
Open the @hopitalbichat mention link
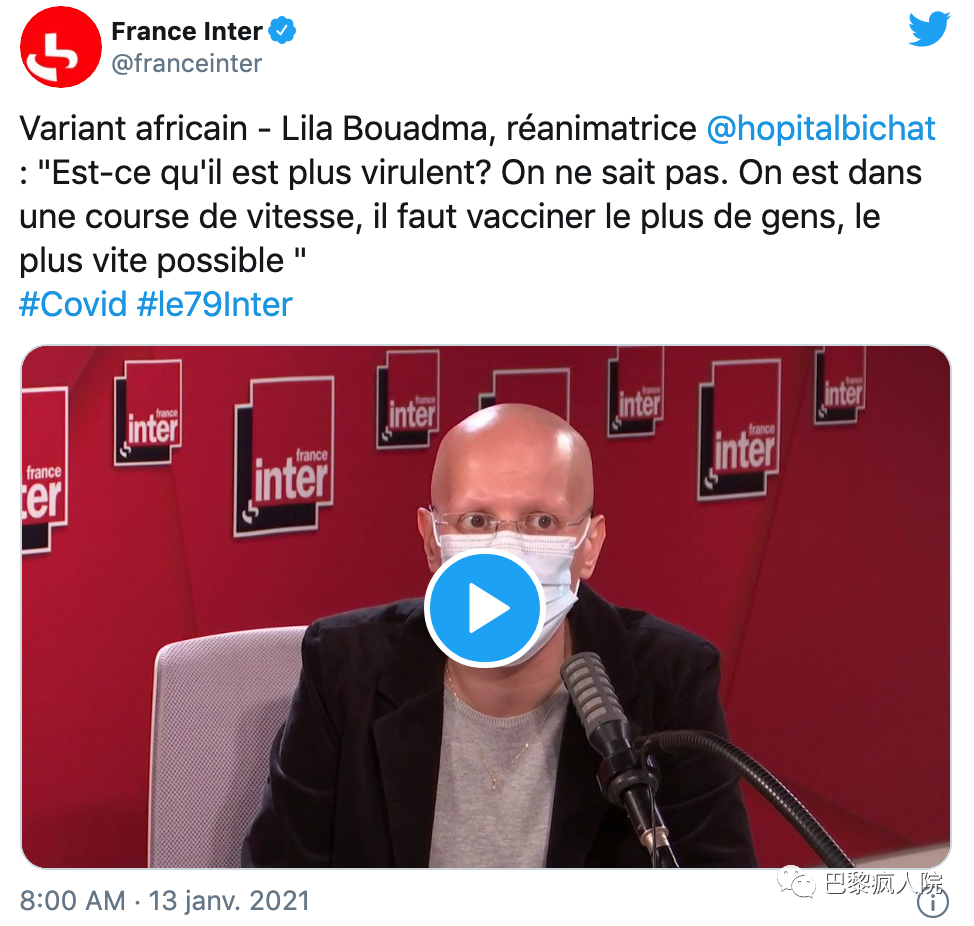click(821, 129)
